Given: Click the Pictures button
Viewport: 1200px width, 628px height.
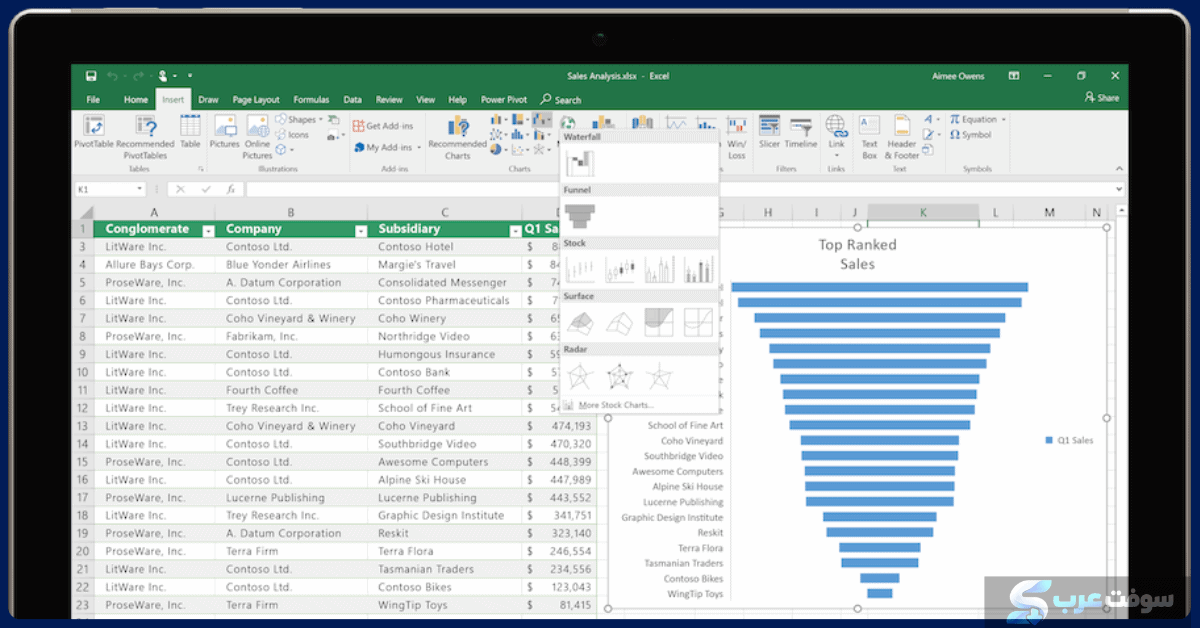Looking at the screenshot, I should [x=225, y=131].
